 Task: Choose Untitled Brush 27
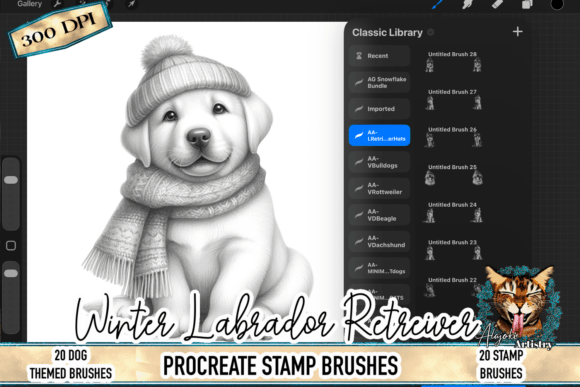coord(453,100)
